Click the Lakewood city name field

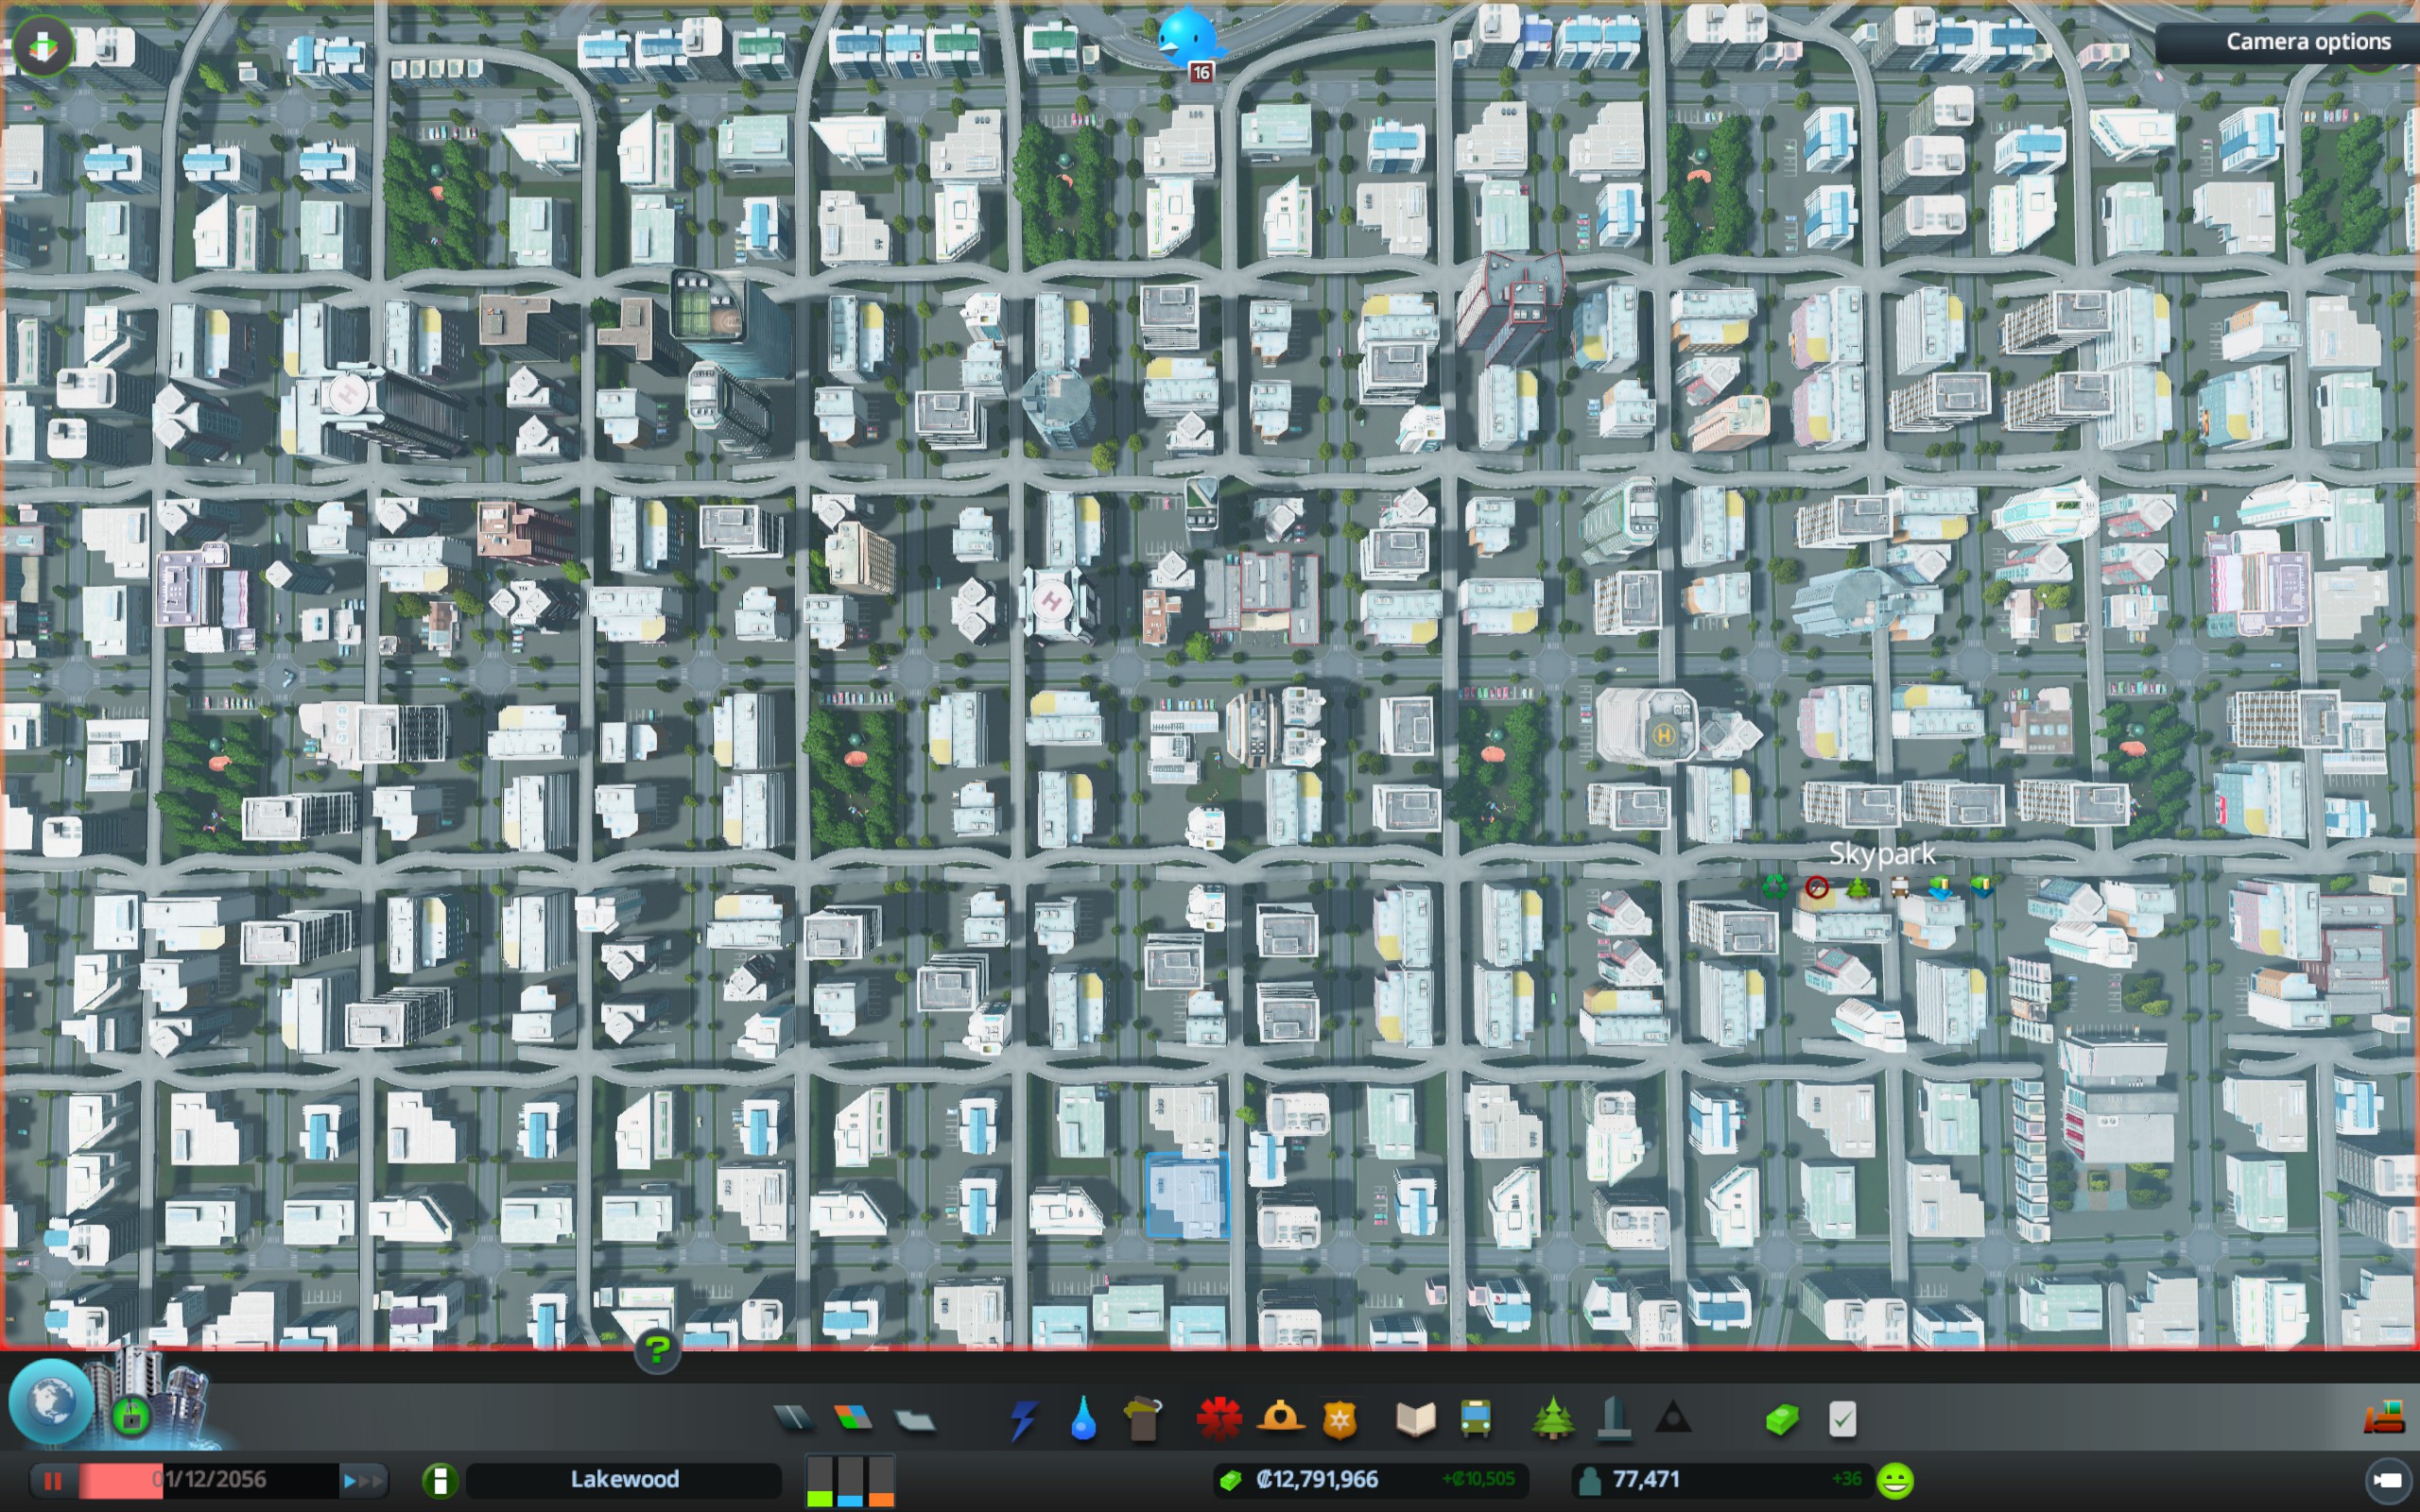[624, 1479]
